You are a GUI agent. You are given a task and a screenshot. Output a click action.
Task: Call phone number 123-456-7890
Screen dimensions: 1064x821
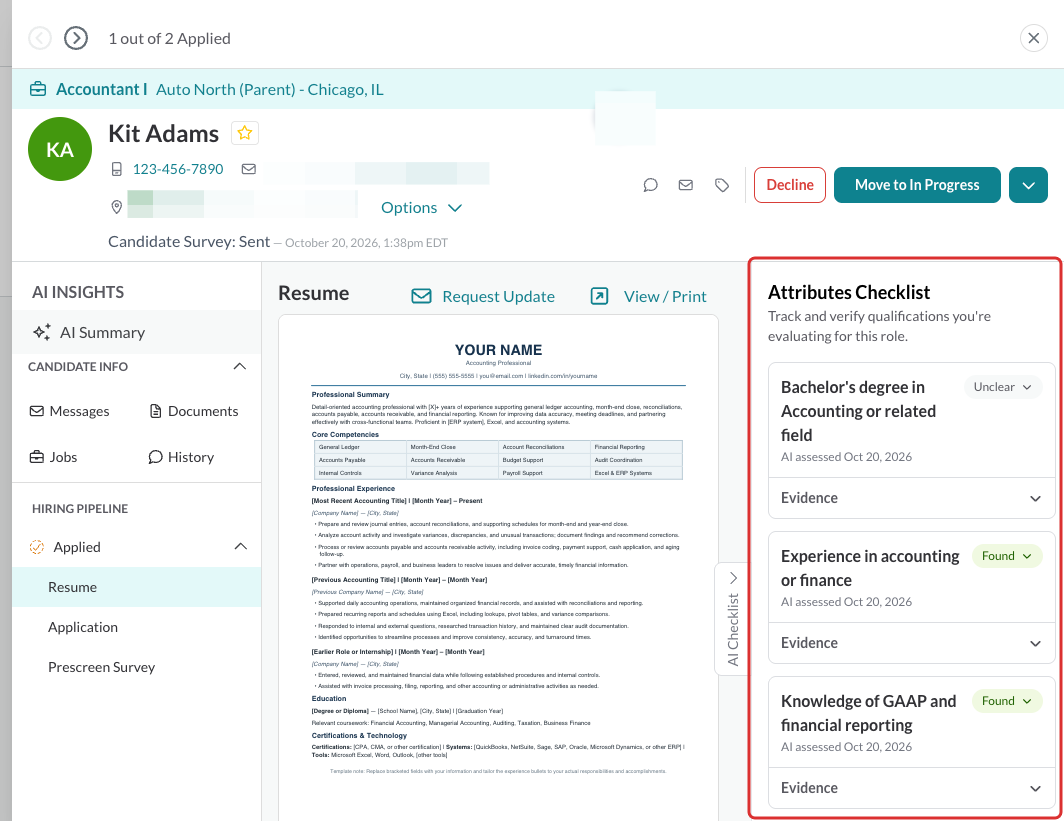[x=178, y=169]
